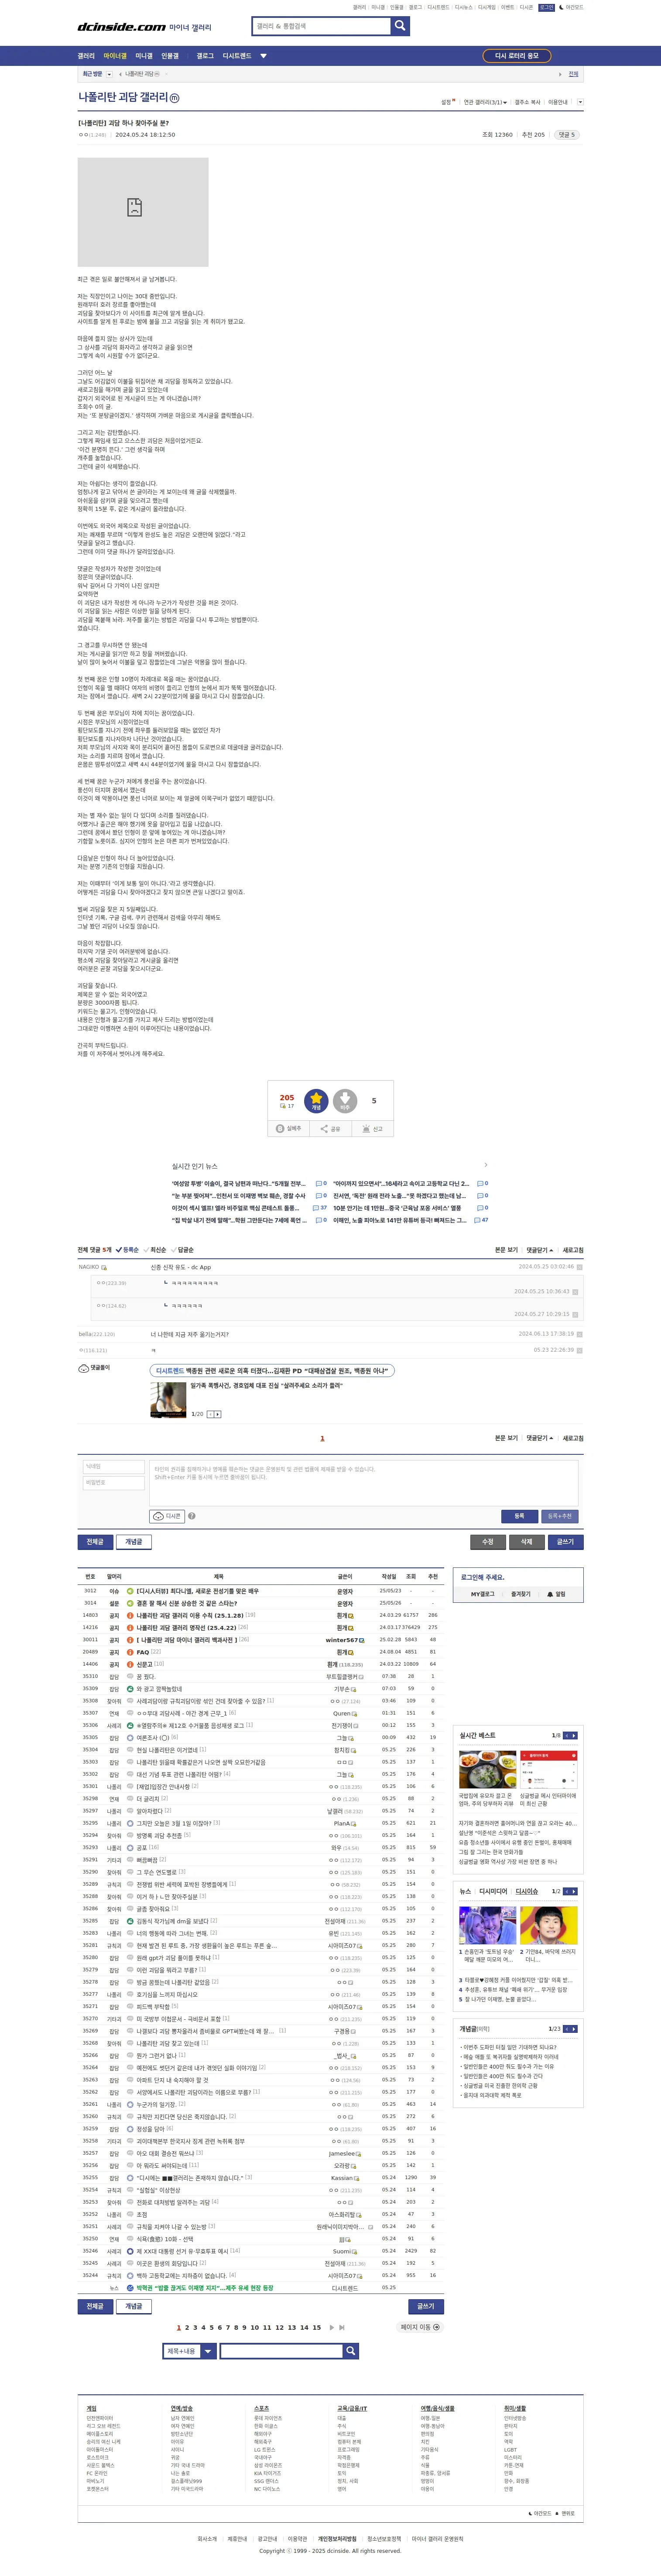Click the 삭제 delete button
The image size is (661, 2576).
click(527, 1542)
